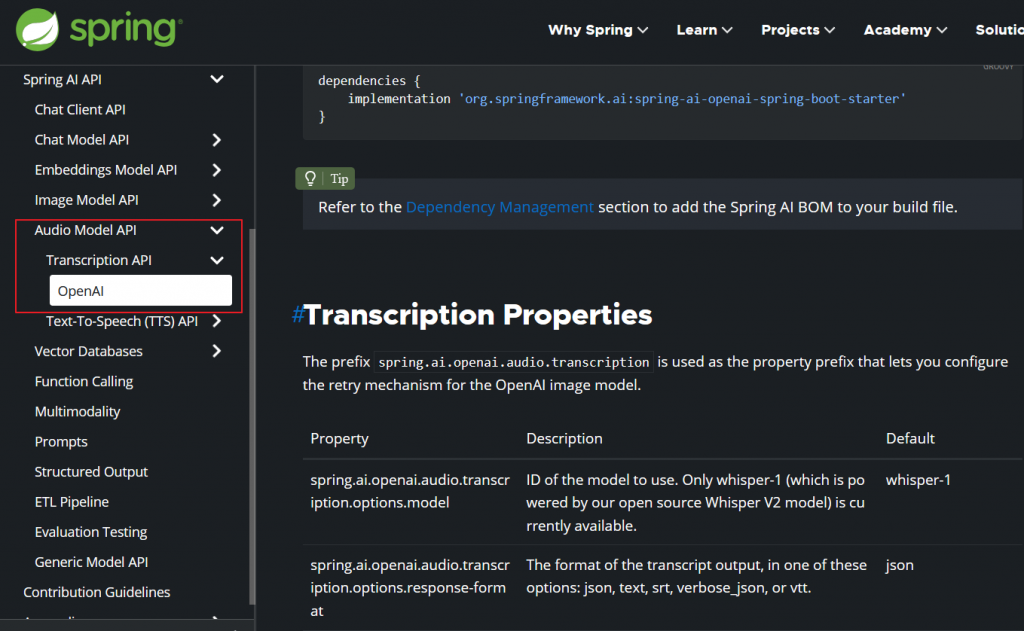Open the Dependency Management link
The width and height of the screenshot is (1024, 631).
[x=500, y=207]
